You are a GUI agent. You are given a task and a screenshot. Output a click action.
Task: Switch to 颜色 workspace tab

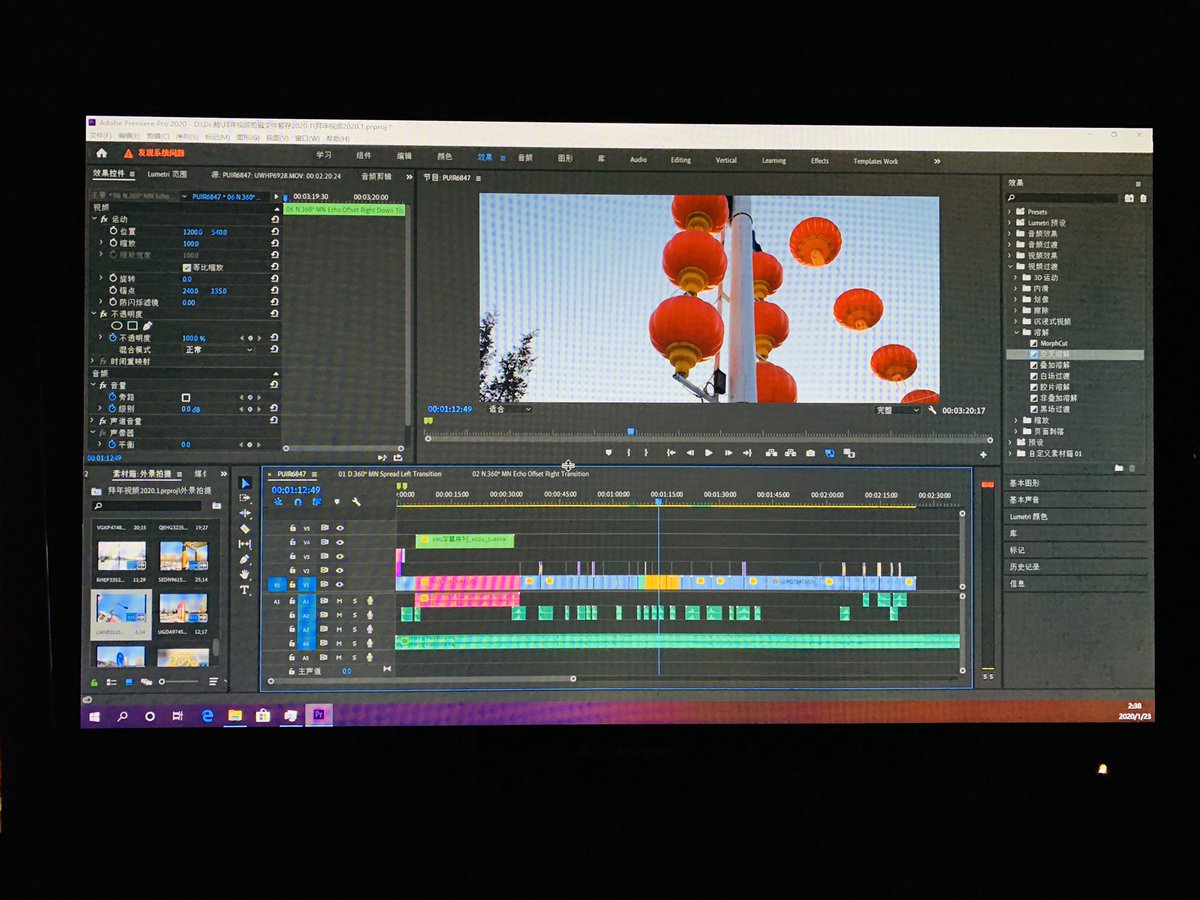(445, 156)
